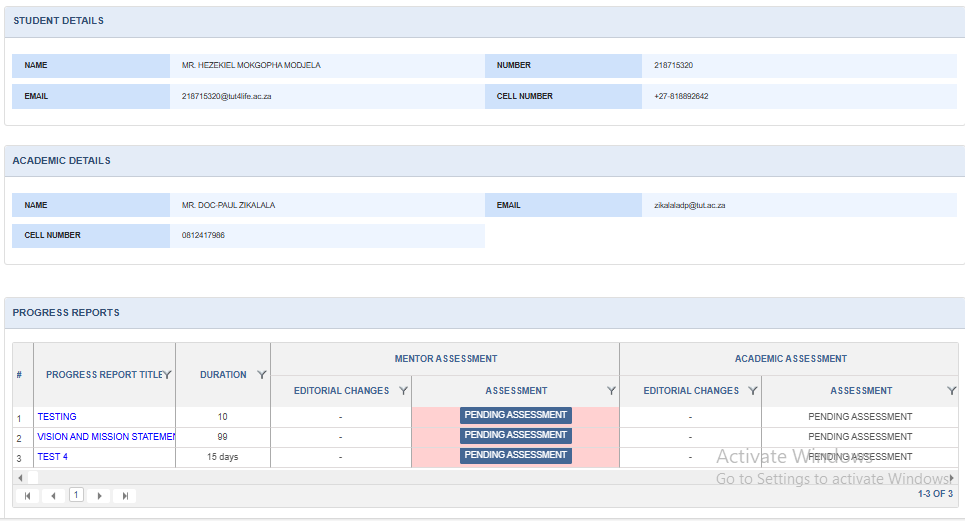Select student email 218715320@tut4life.ac.za
Screen dimensions: 965x521
226,96
